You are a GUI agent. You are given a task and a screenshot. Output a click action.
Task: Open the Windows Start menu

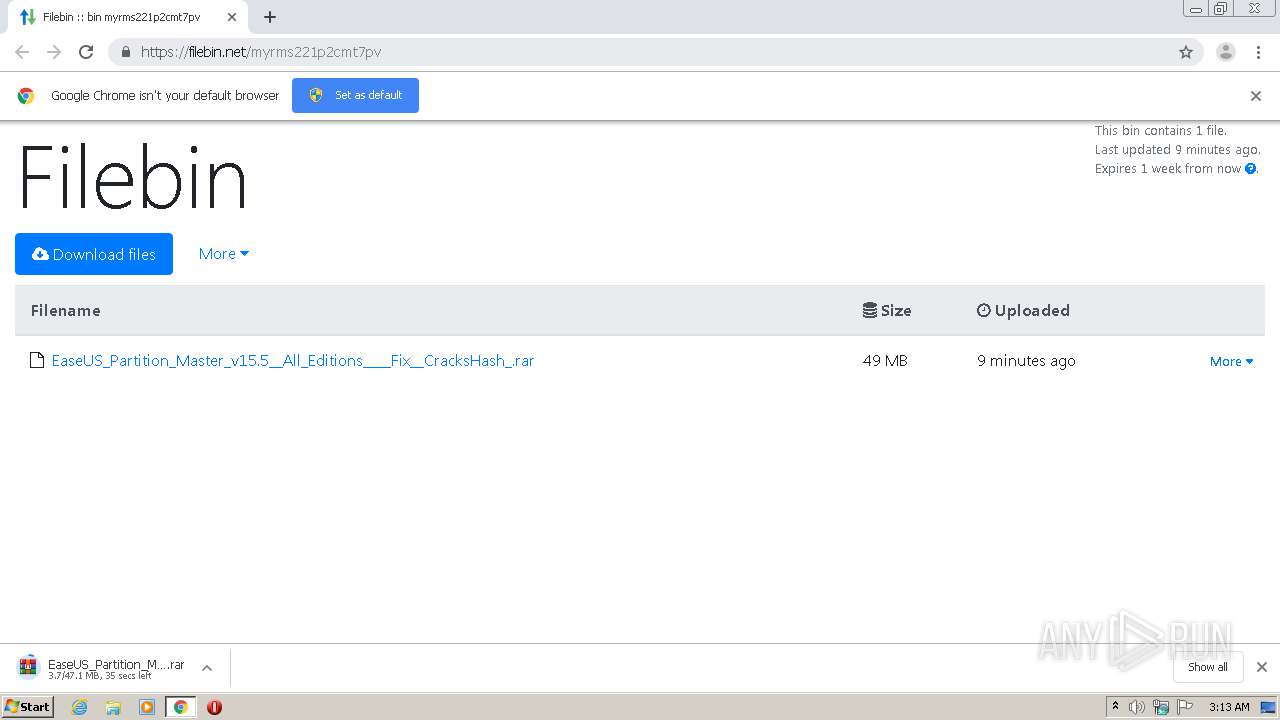[27, 706]
